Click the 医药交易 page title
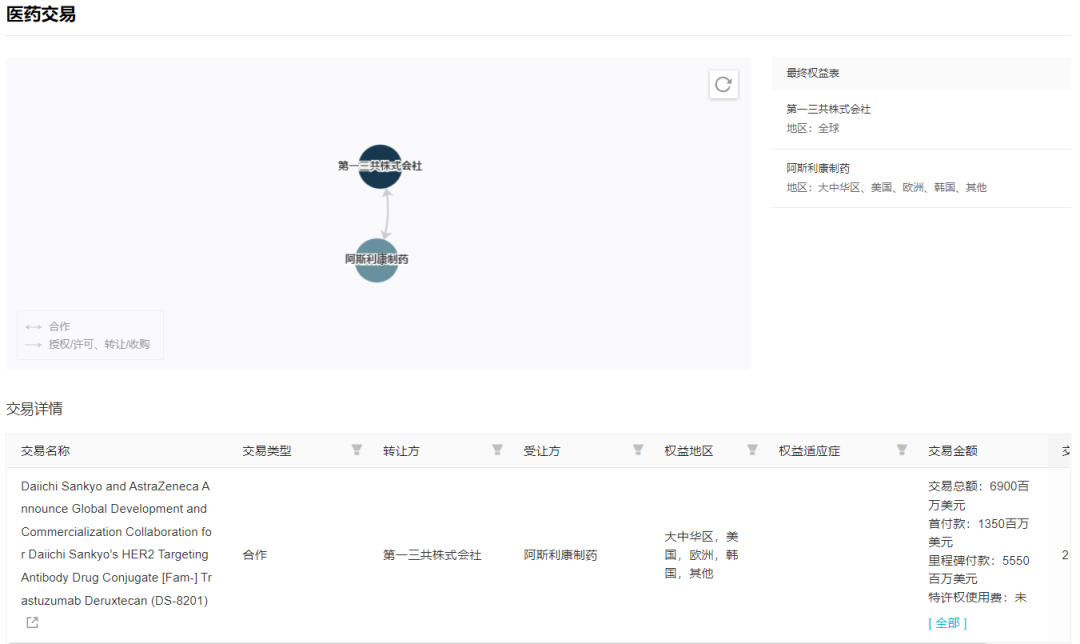 pos(41,14)
